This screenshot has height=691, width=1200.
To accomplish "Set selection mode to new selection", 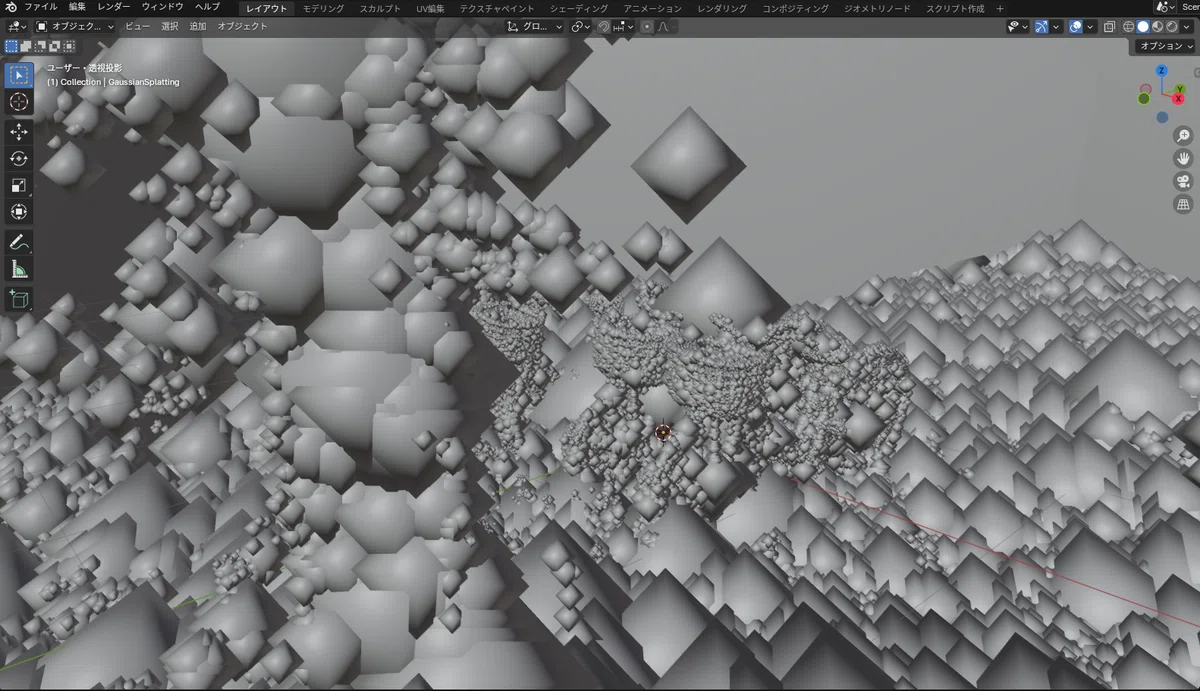I will pyautogui.click(x=11, y=46).
